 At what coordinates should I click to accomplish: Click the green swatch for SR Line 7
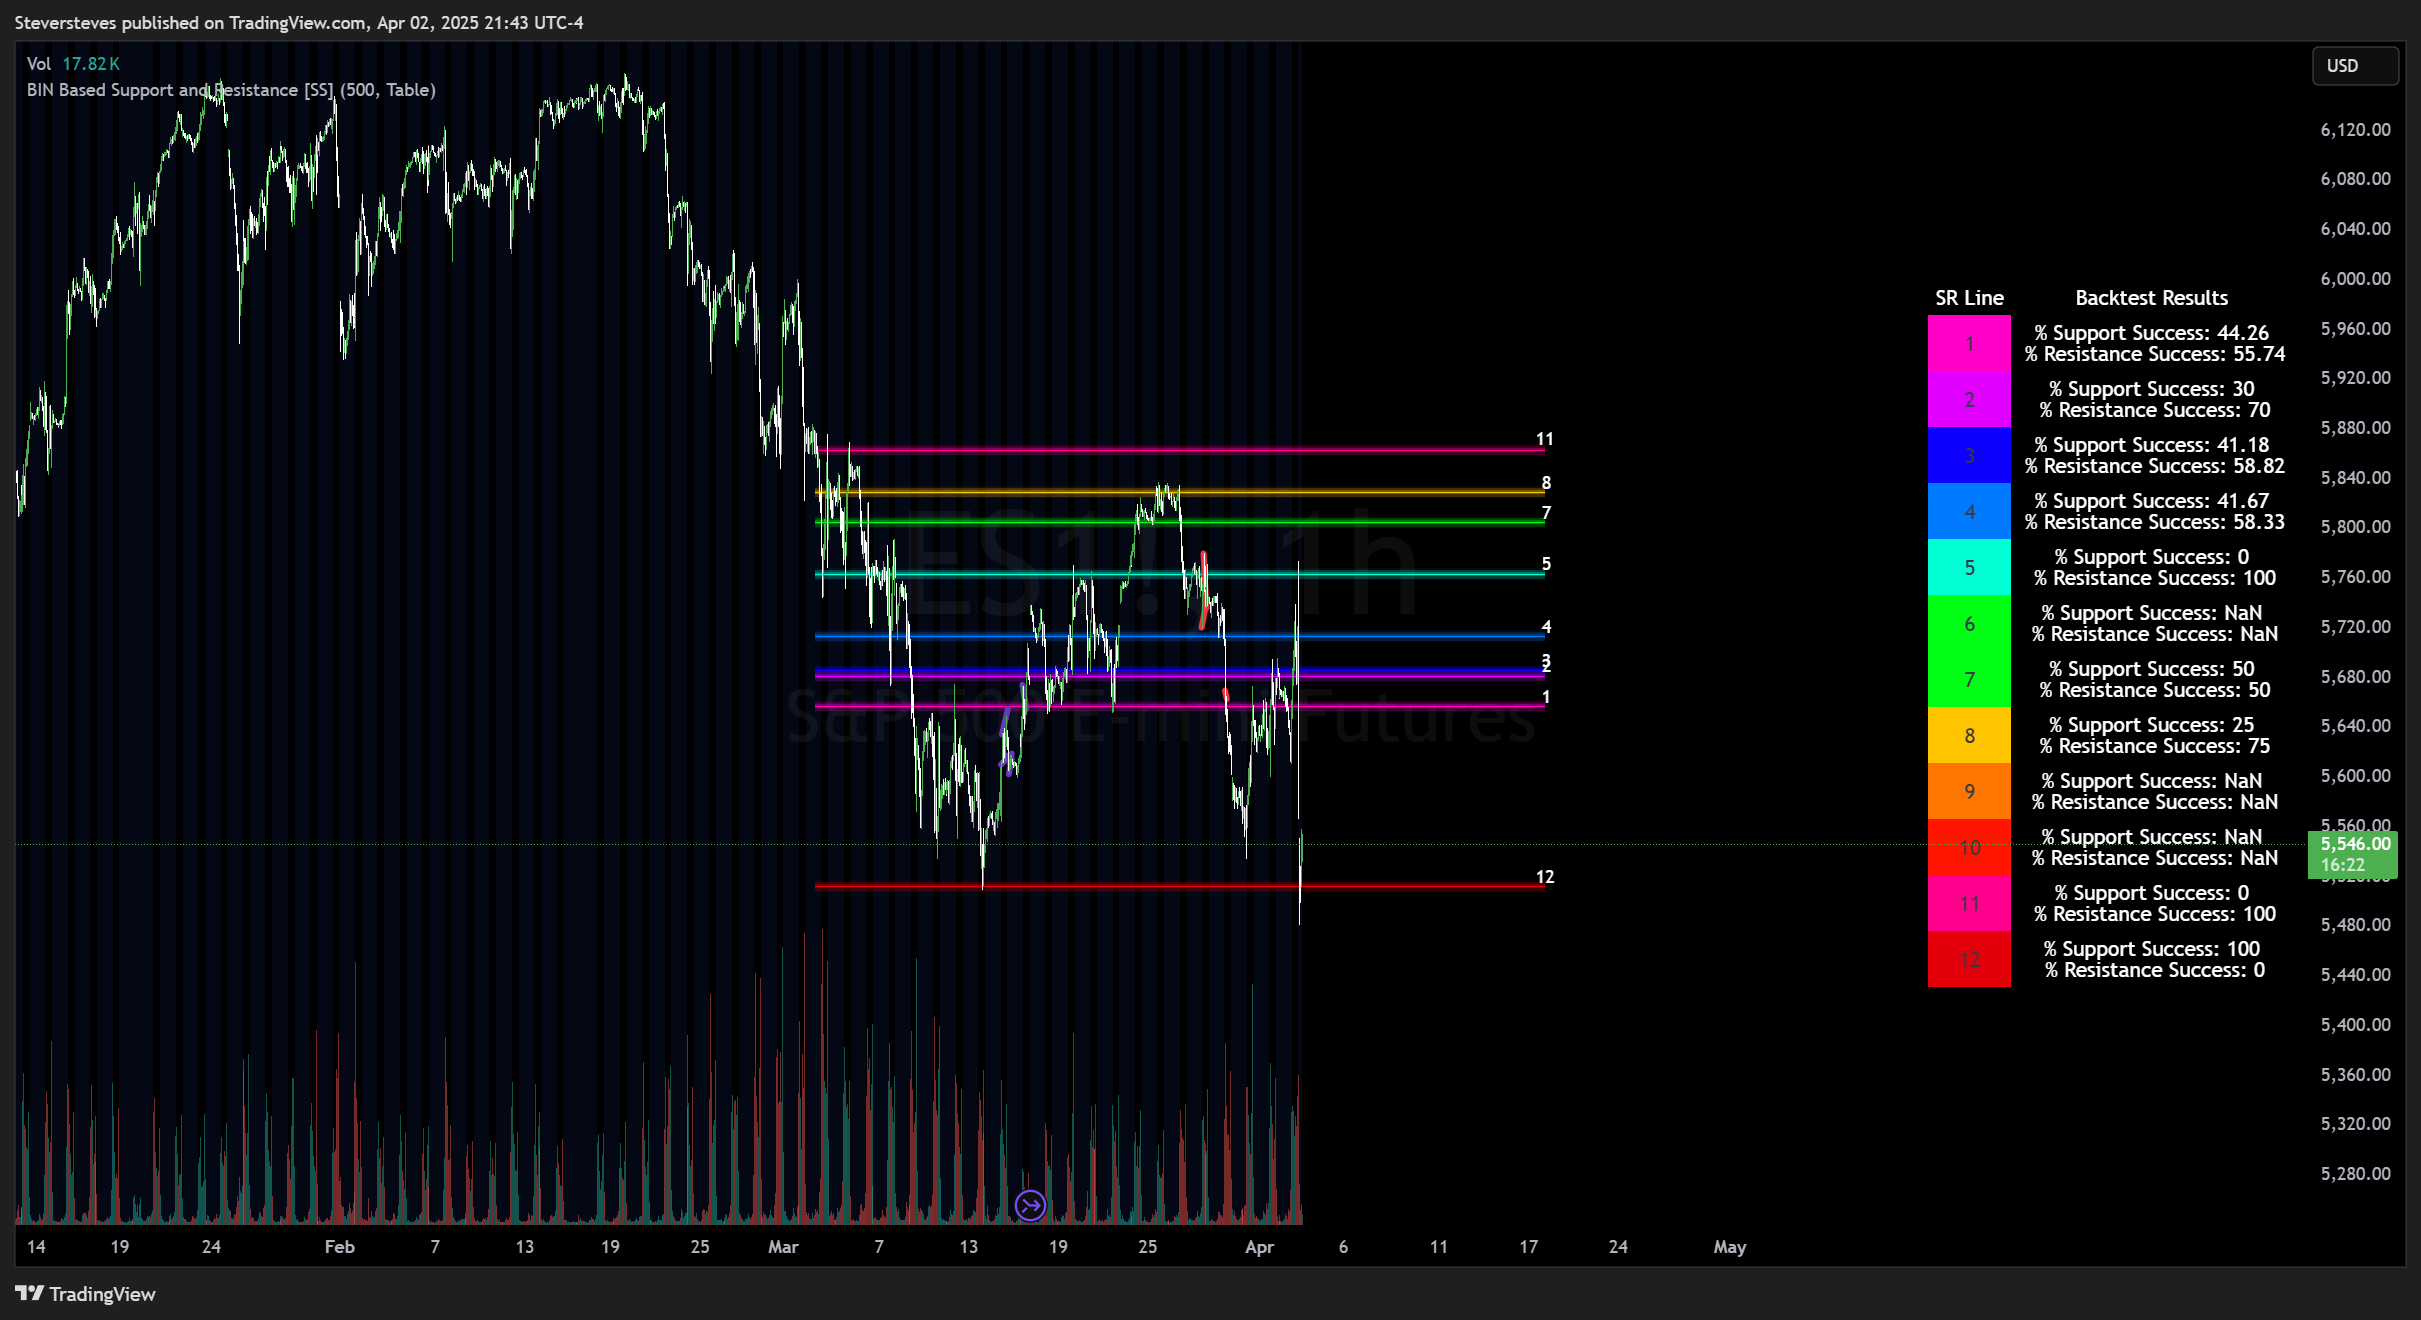(1969, 680)
